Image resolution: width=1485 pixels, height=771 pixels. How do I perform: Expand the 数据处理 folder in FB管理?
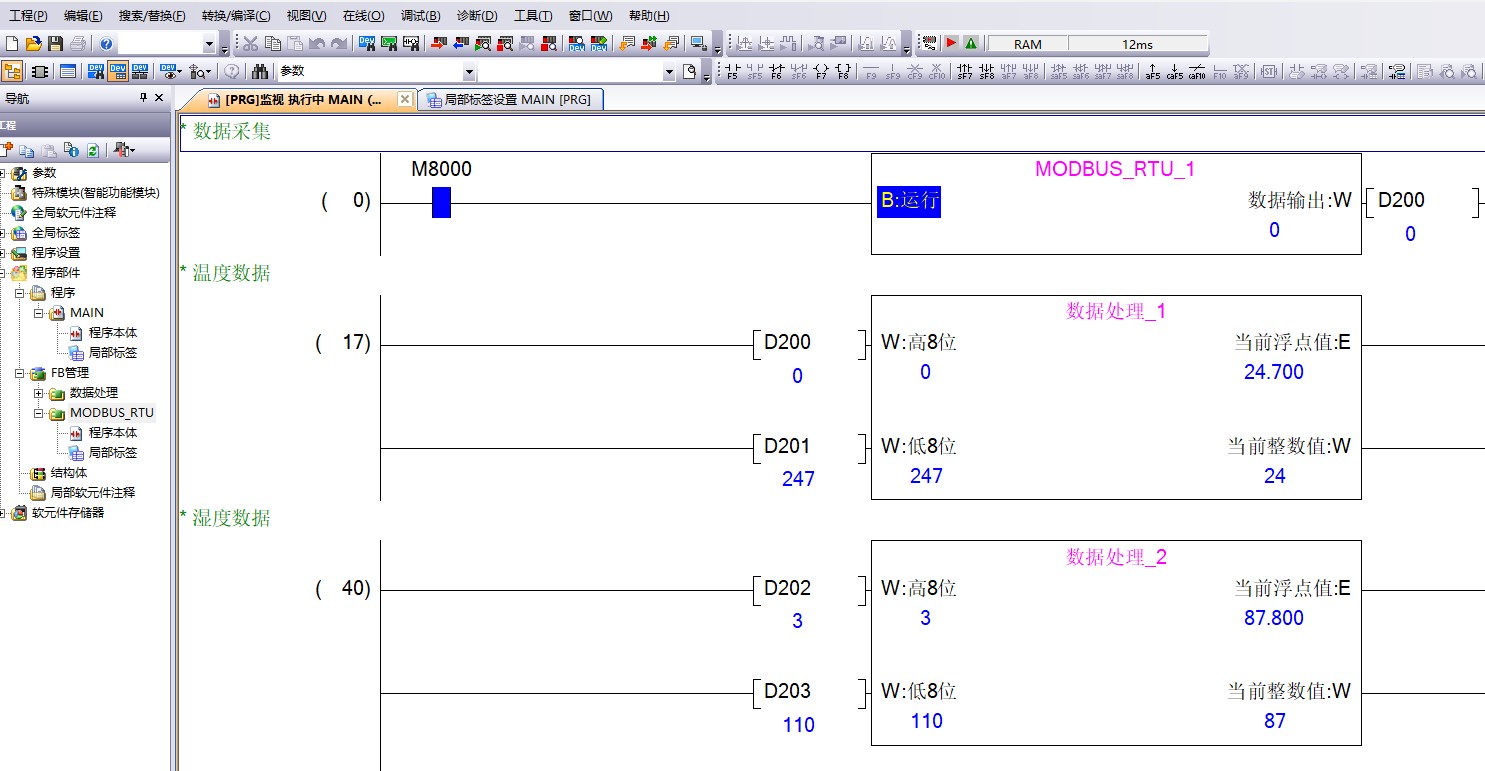(39, 393)
